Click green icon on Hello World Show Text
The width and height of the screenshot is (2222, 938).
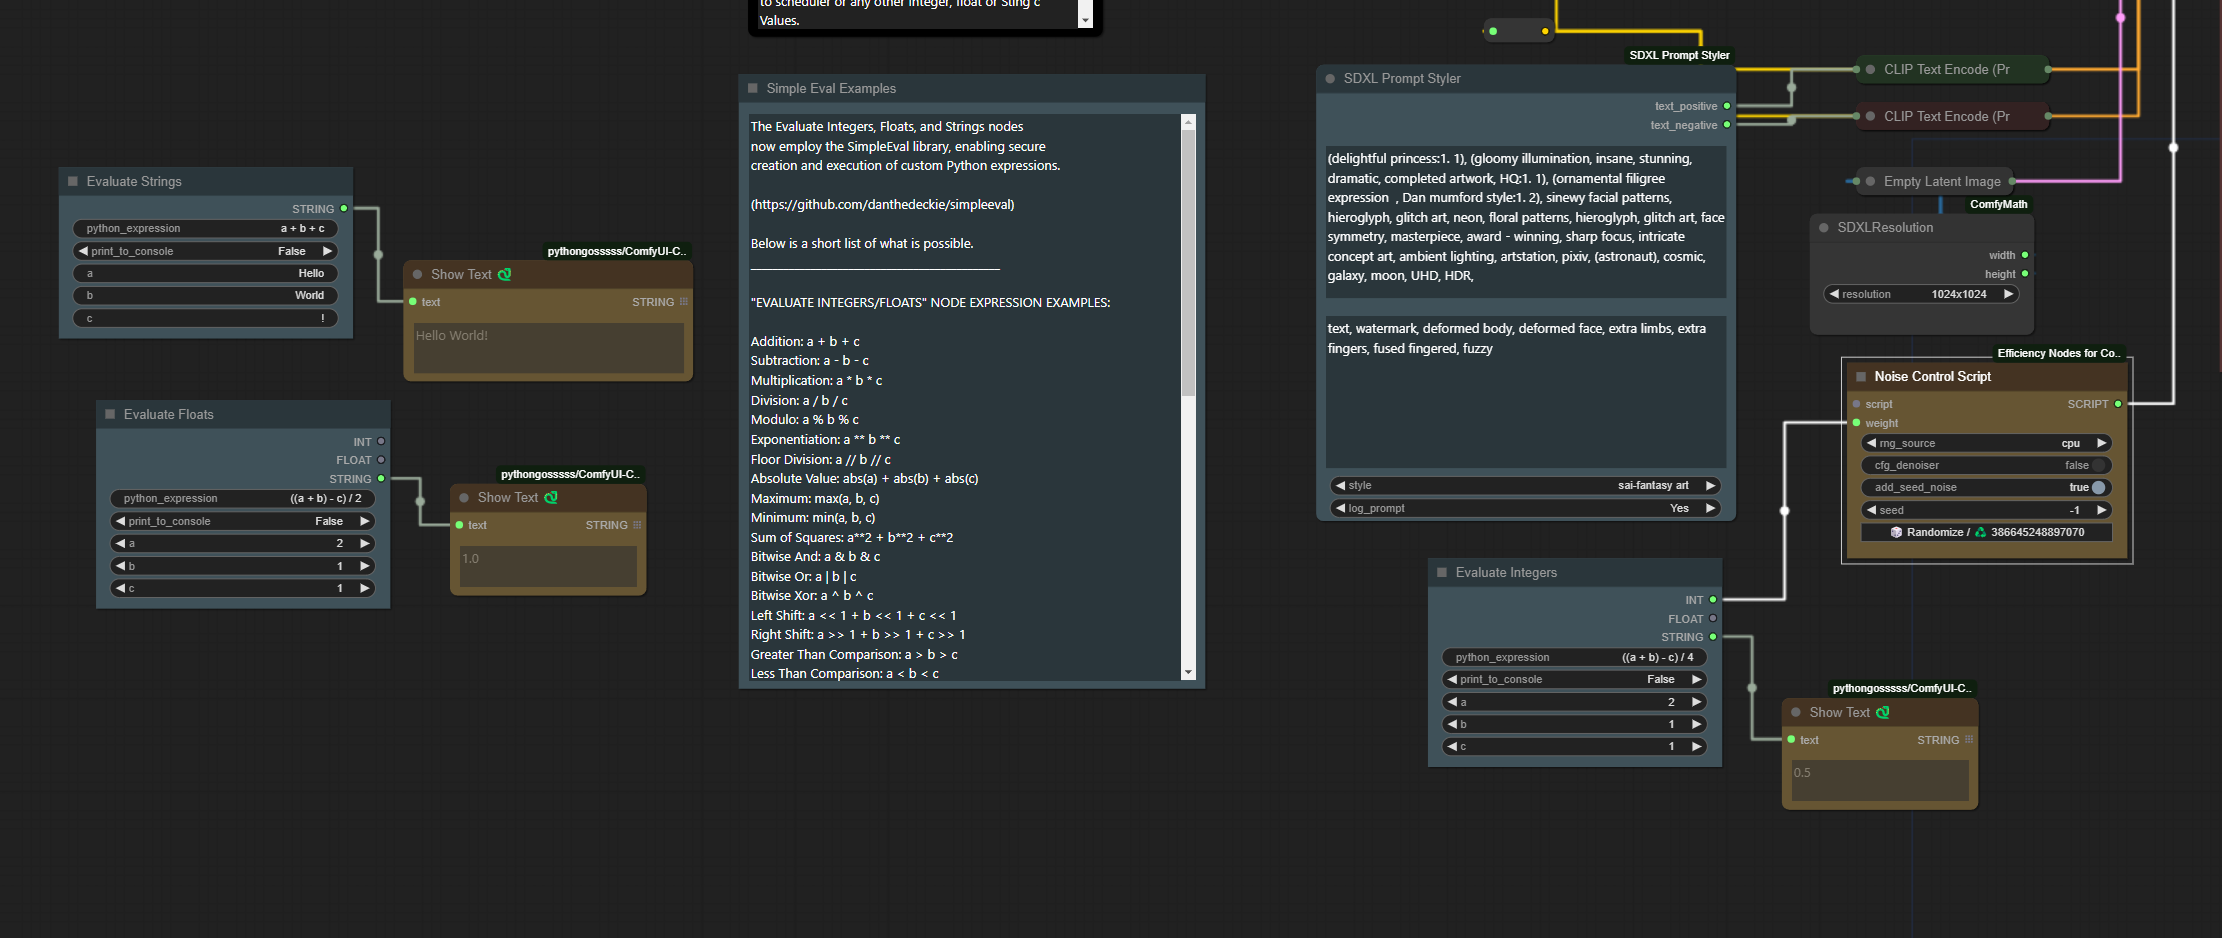point(504,274)
